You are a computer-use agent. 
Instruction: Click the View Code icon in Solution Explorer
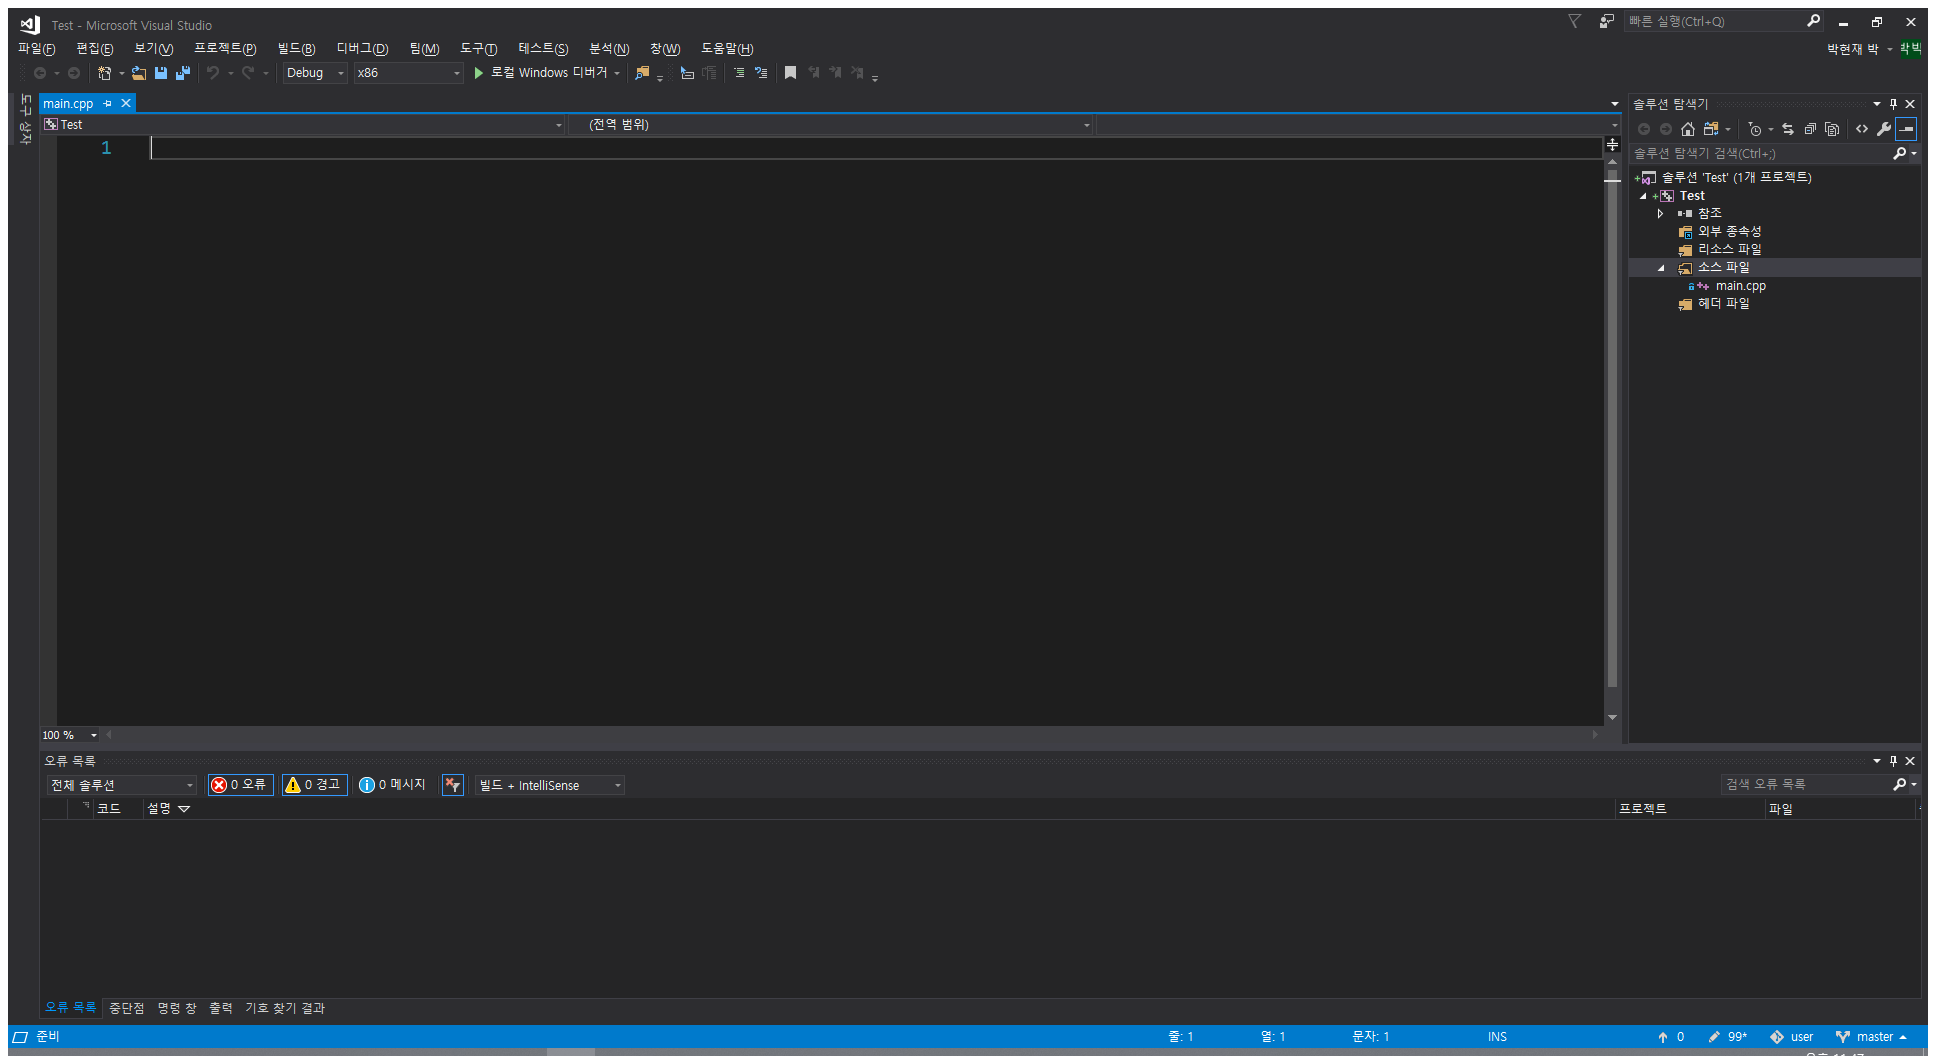click(1862, 129)
